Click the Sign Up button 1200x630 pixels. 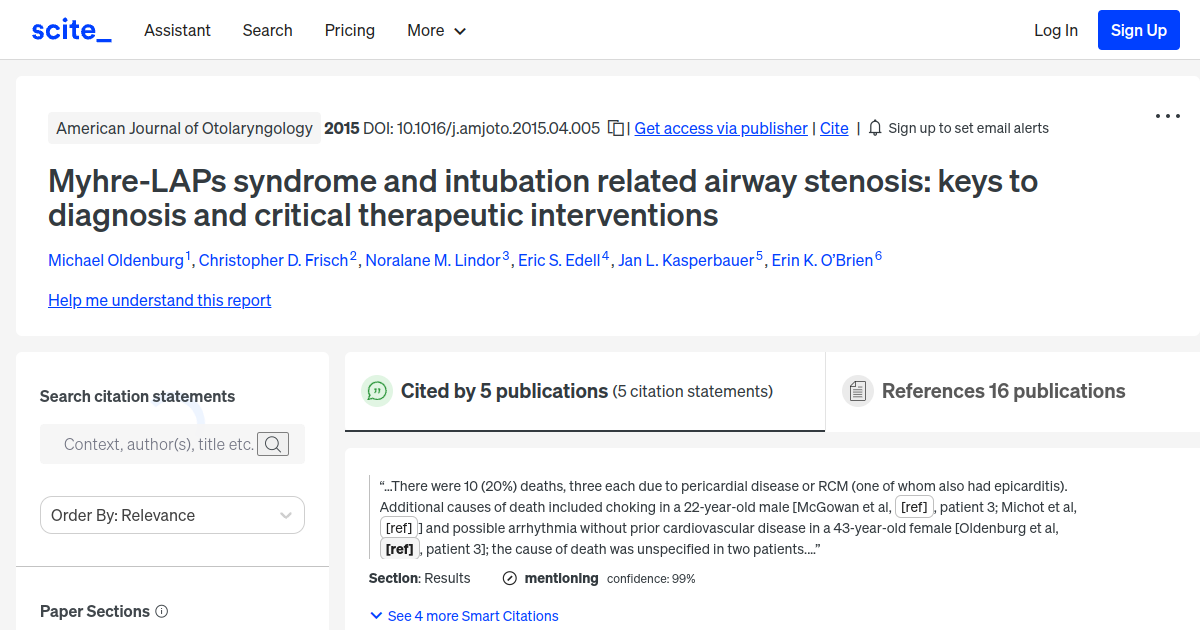(x=1138, y=29)
